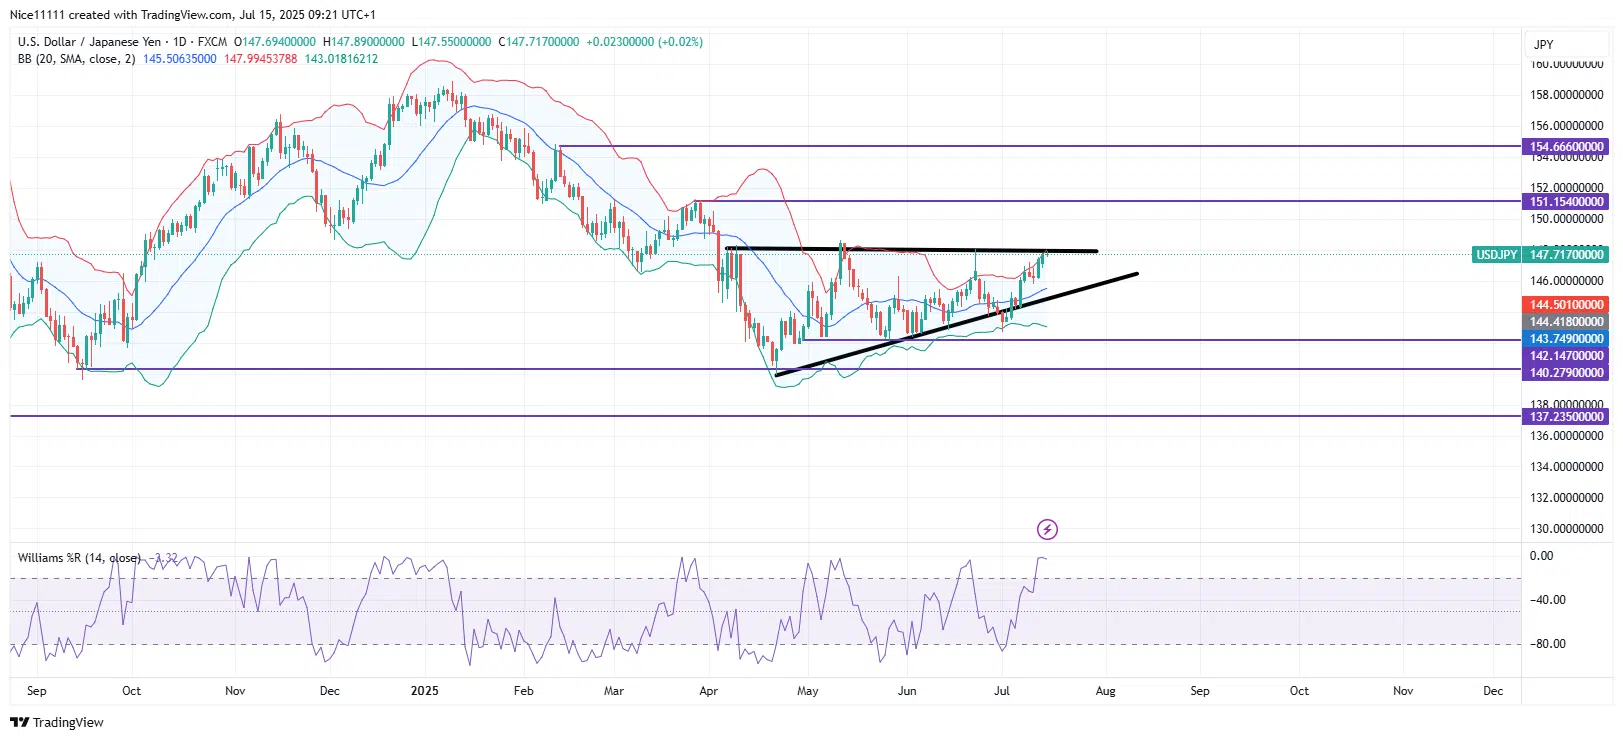The height and width of the screenshot is (740, 1623).
Task: Click the TradingView logo at bottom left
Action: pos(57,722)
